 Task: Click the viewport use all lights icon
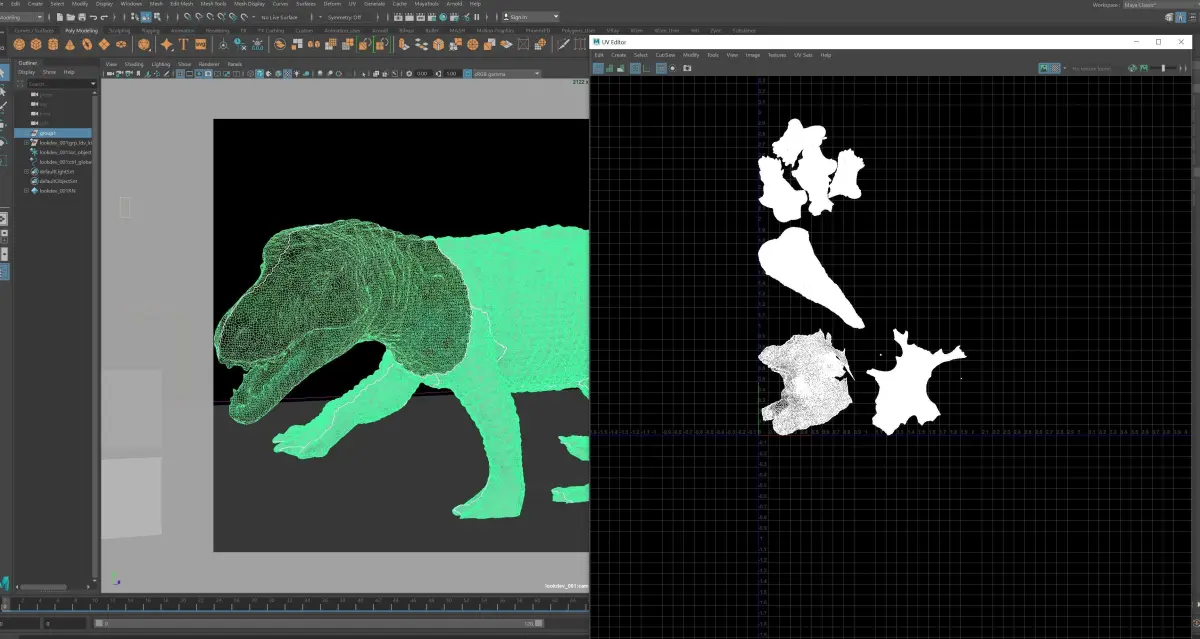click(x=296, y=74)
